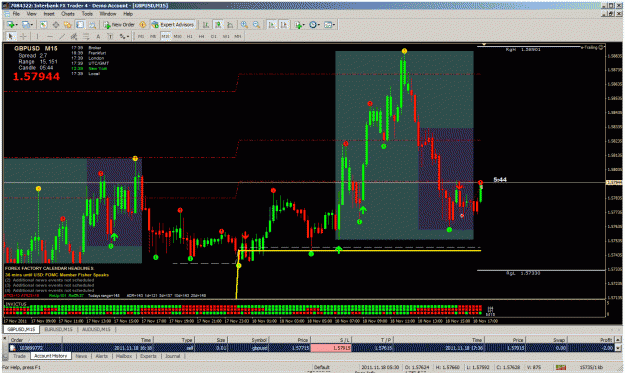Open the File menu
The width and height of the screenshot is (625, 373).
(x=16, y=14)
